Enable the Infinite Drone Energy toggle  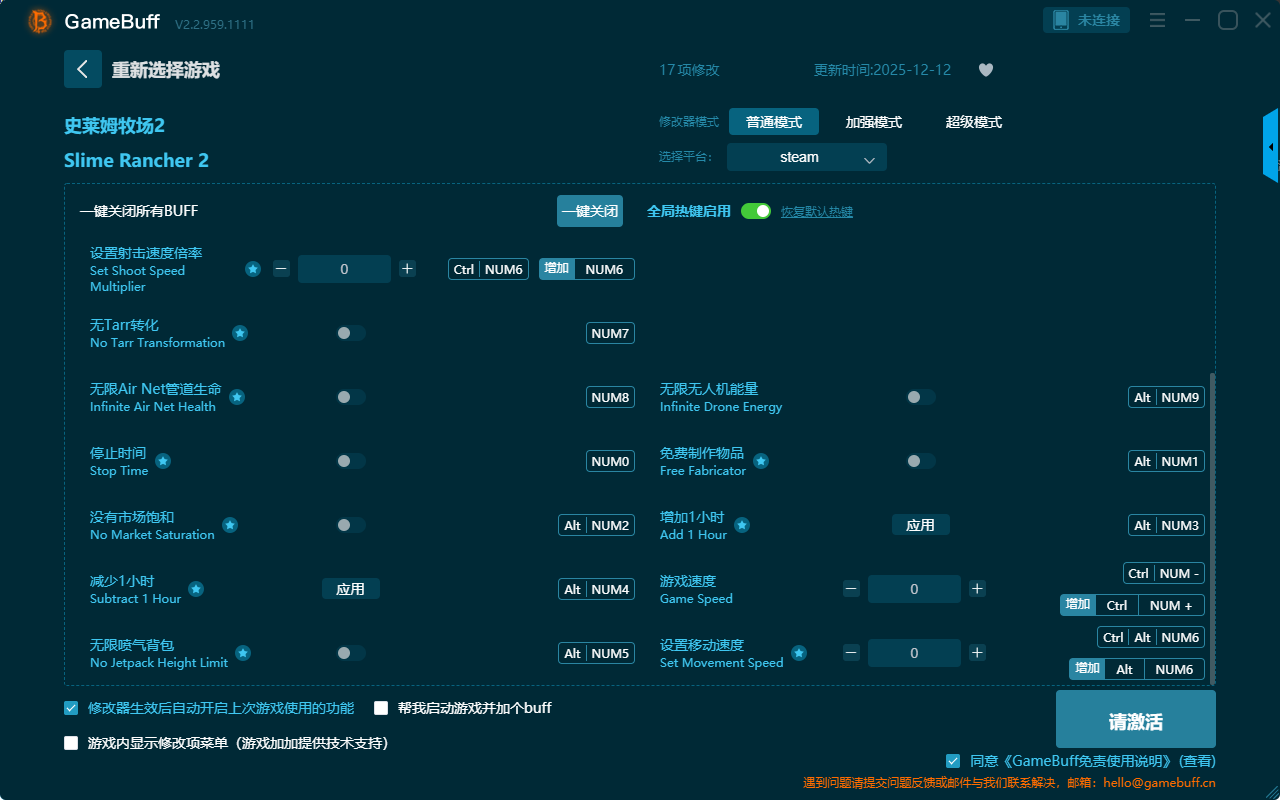click(x=920, y=397)
